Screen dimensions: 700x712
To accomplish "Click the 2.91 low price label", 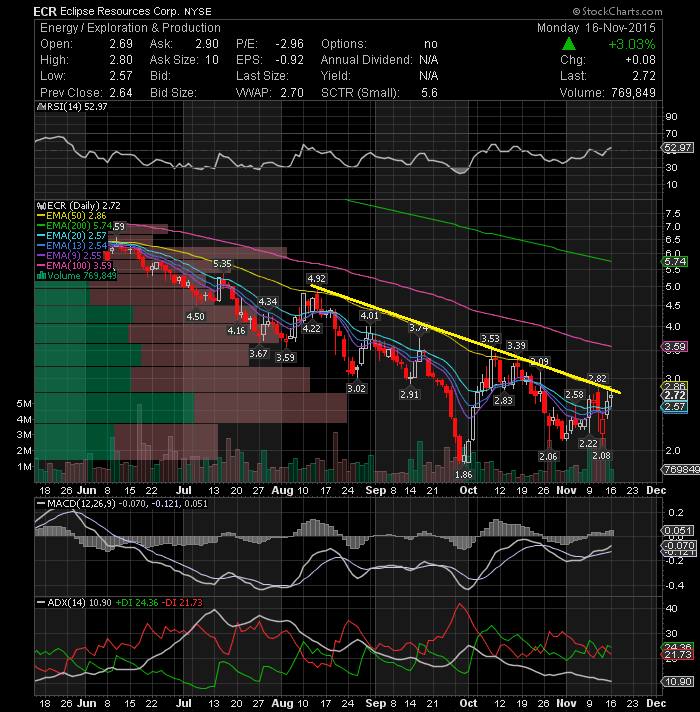I will (409, 395).
